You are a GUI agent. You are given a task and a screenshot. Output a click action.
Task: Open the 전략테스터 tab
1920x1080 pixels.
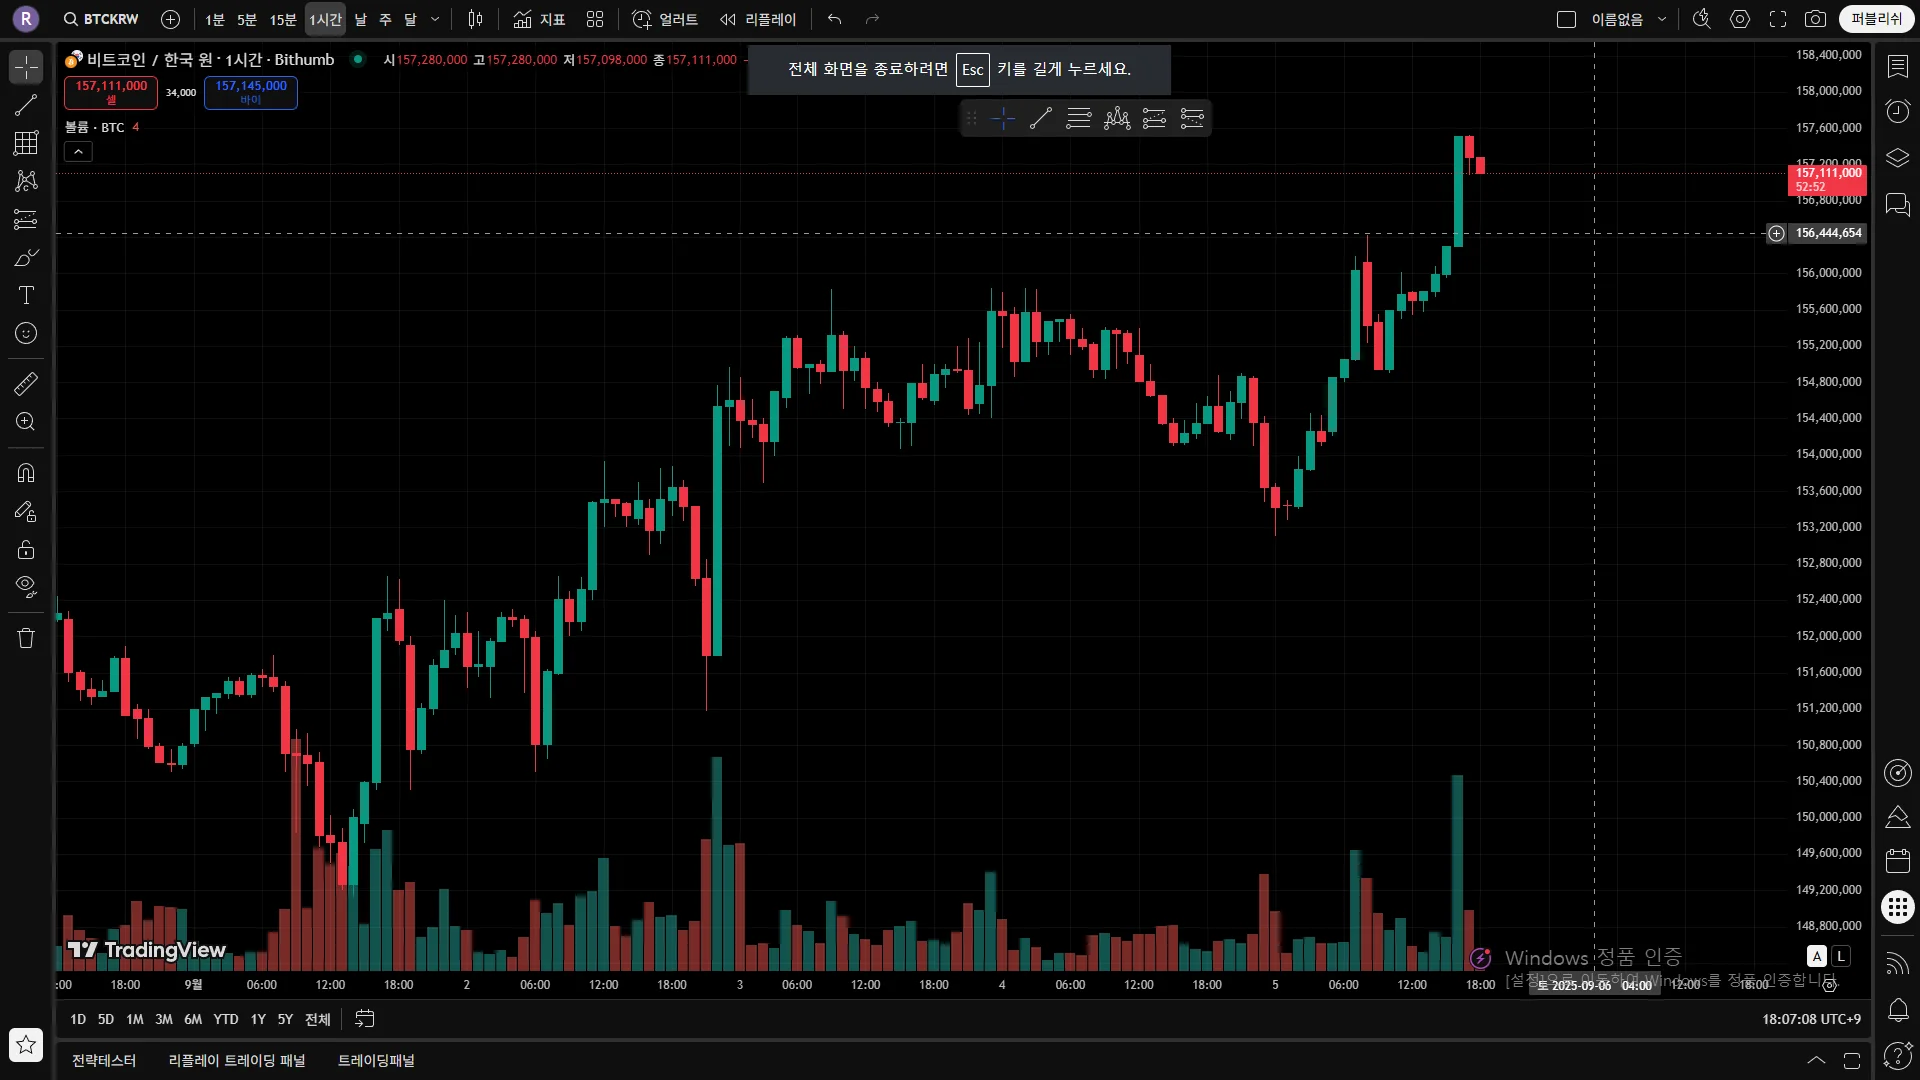pyautogui.click(x=104, y=1060)
